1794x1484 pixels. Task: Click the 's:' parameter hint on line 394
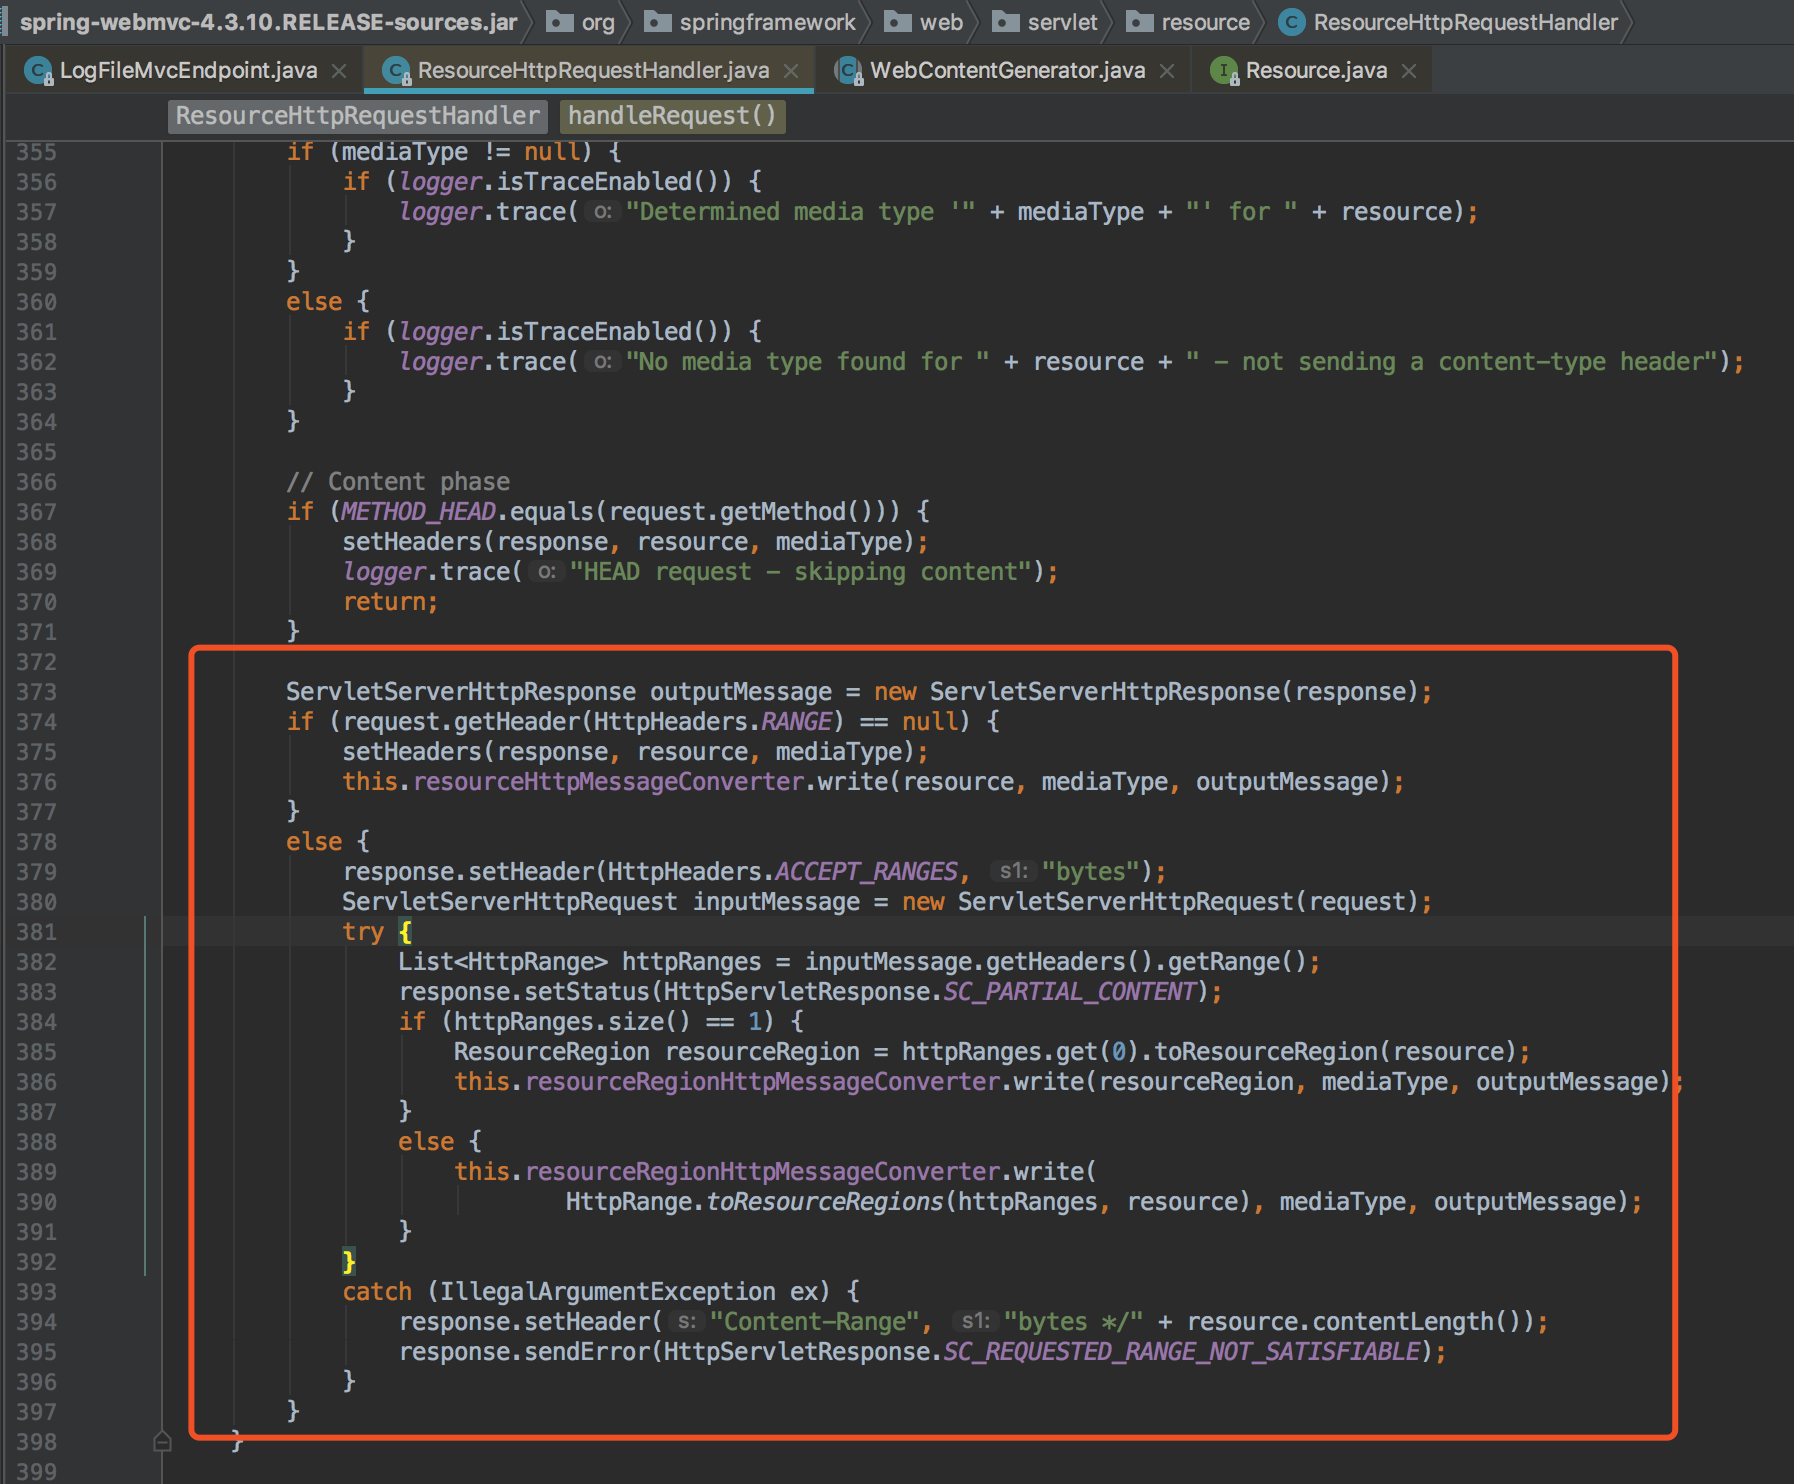tap(687, 1321)
